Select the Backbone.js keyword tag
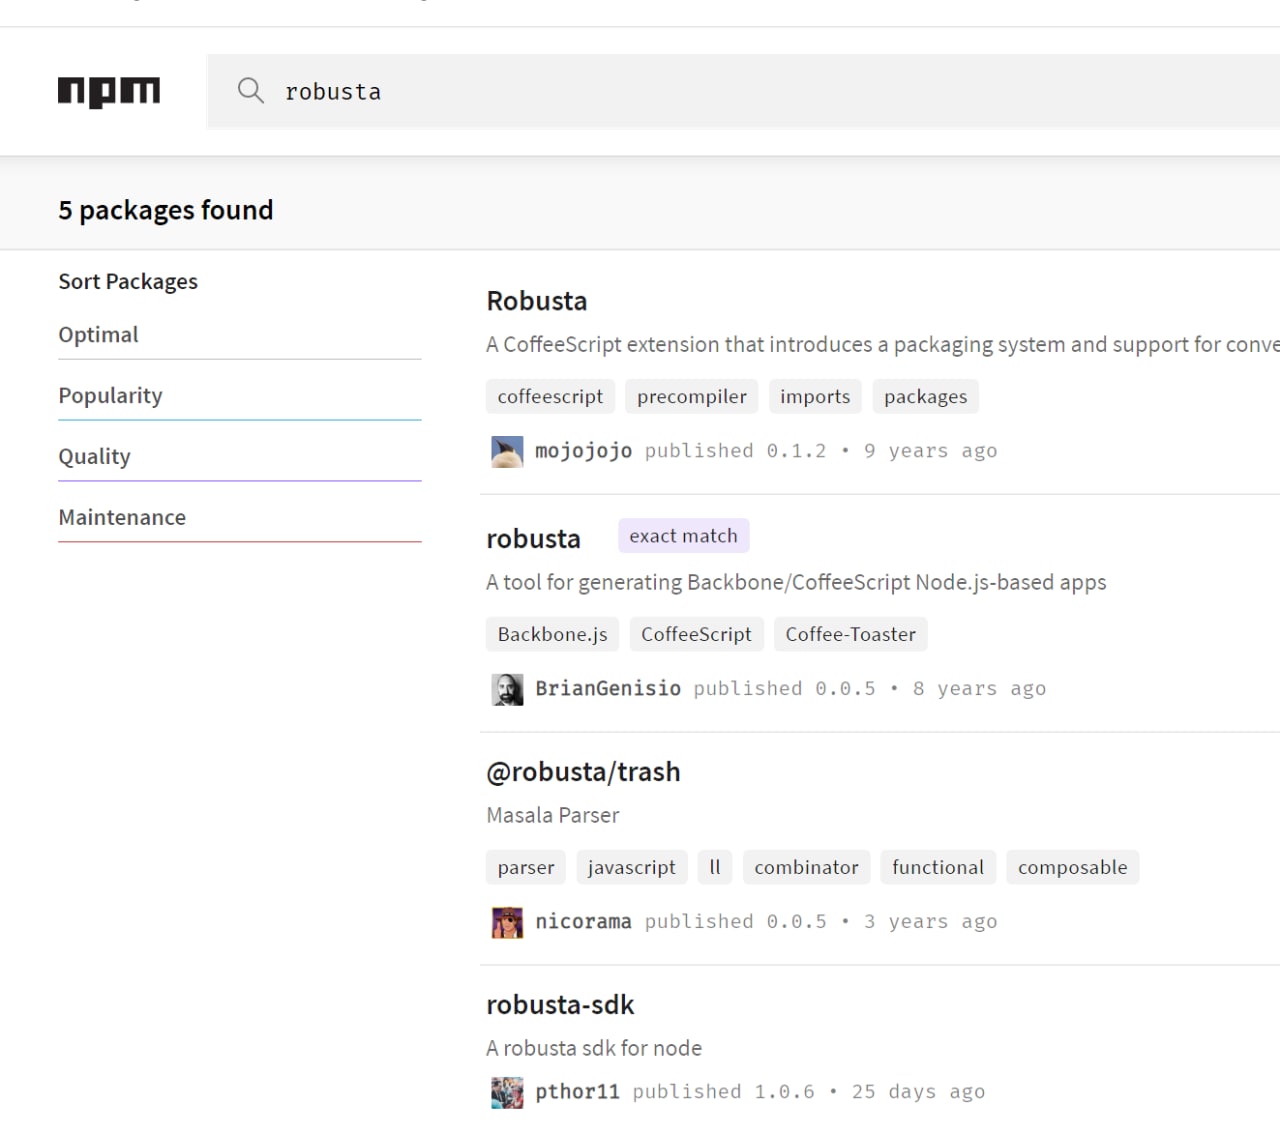The width and height of the screenshot is (1280, 1133). tap(553, 635)
